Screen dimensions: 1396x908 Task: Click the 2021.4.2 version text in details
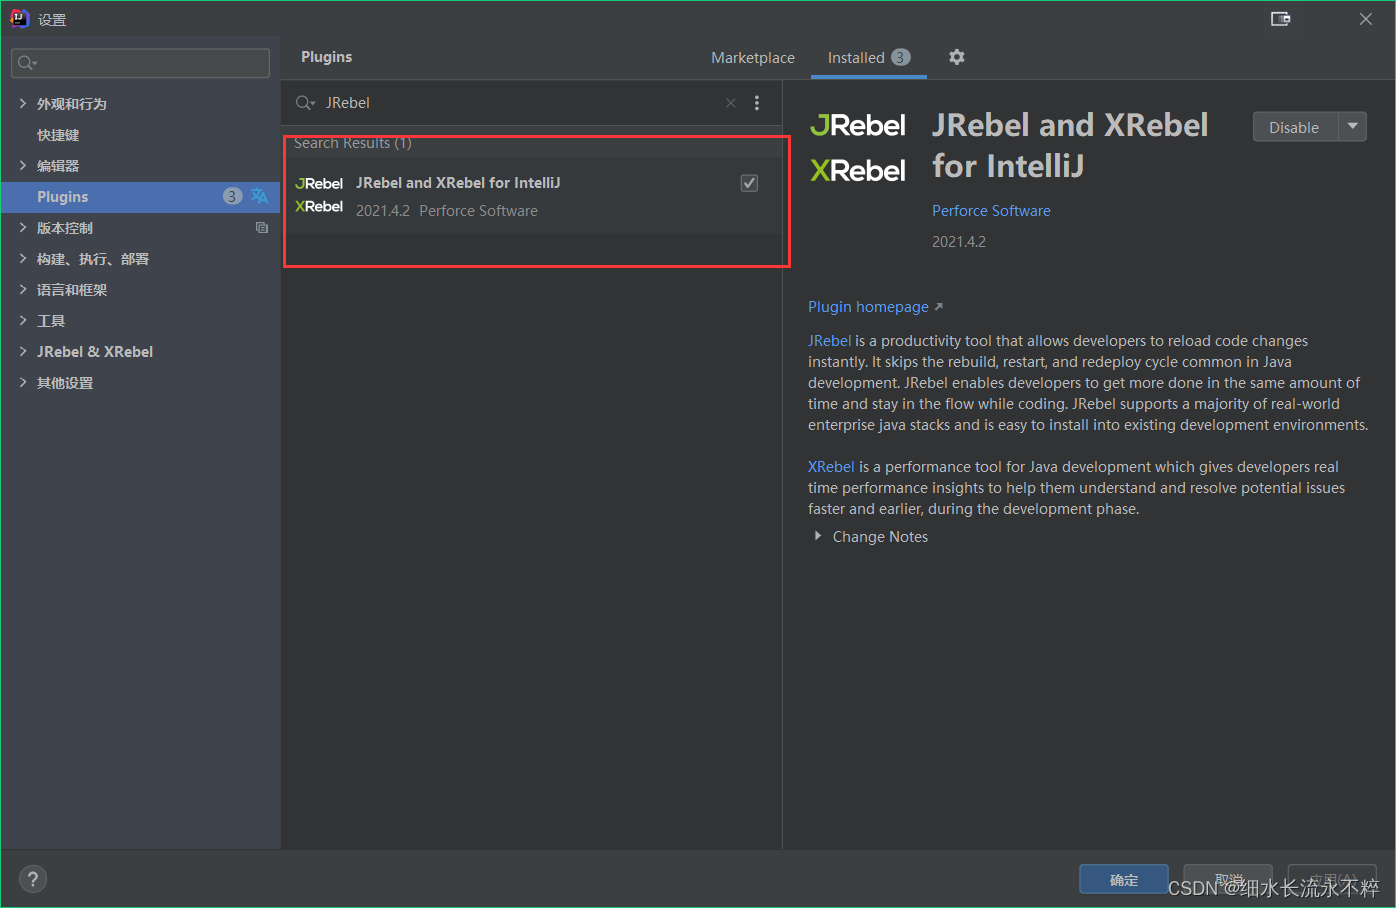[x=959, y=242]
